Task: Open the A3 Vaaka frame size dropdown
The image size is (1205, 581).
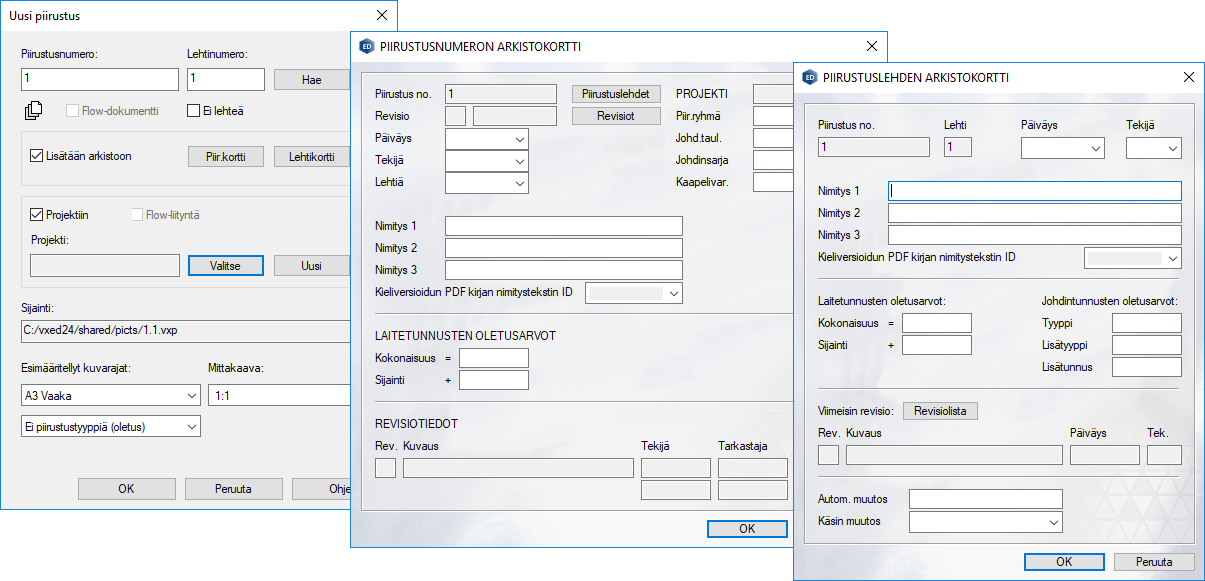Action: click(110, 396)
